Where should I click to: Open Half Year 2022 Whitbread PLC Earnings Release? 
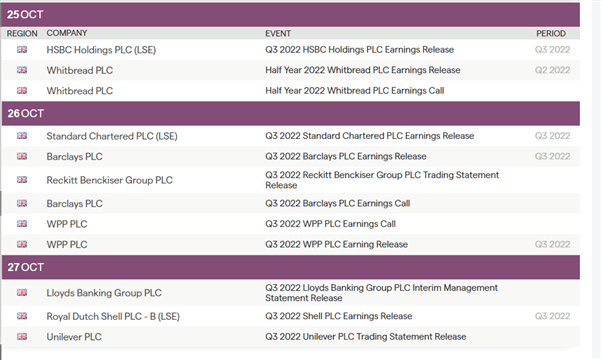pyautogui.click(x=363, y=70)
